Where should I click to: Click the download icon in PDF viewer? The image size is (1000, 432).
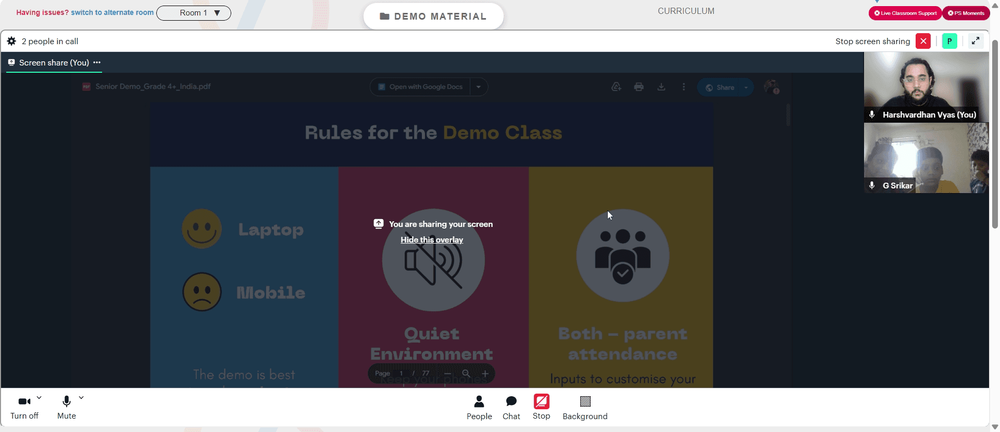click(661, 87)
